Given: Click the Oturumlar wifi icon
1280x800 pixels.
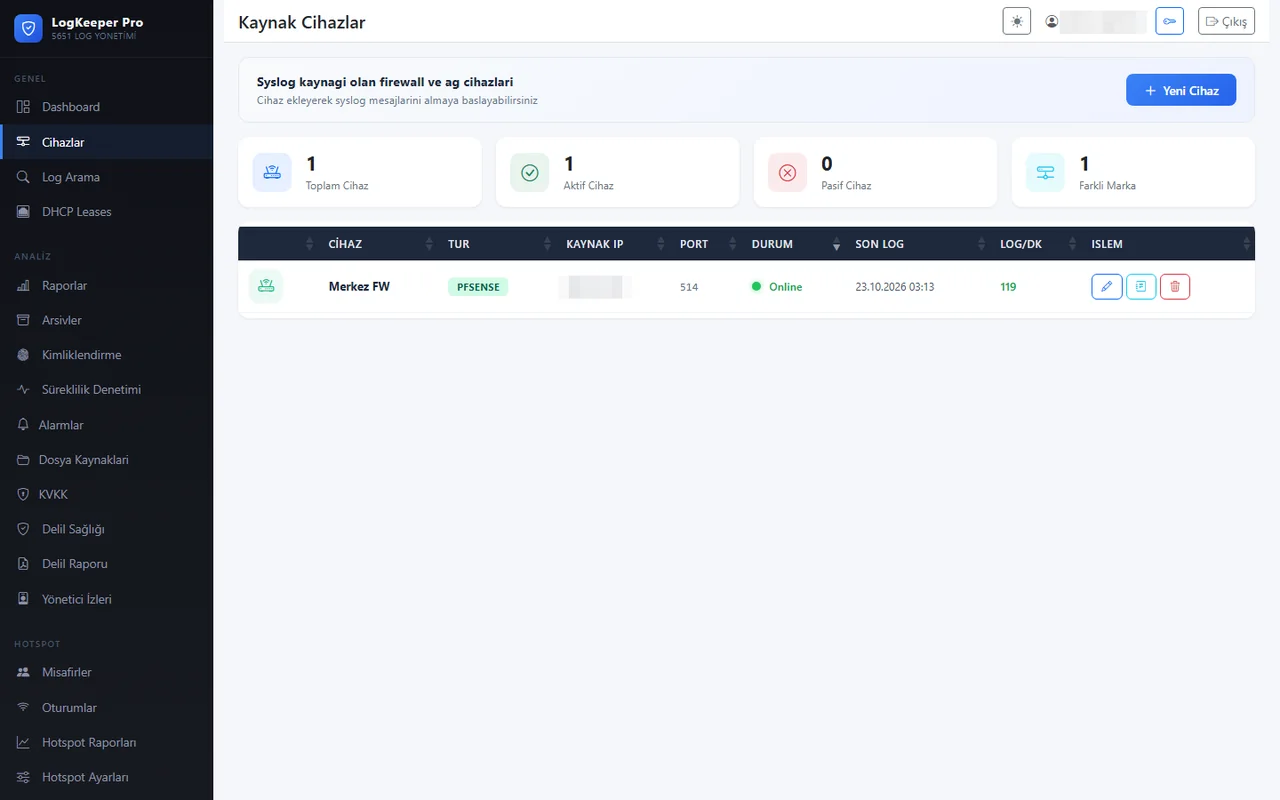Looking at the screenshot, I should [x=23, y=708].
